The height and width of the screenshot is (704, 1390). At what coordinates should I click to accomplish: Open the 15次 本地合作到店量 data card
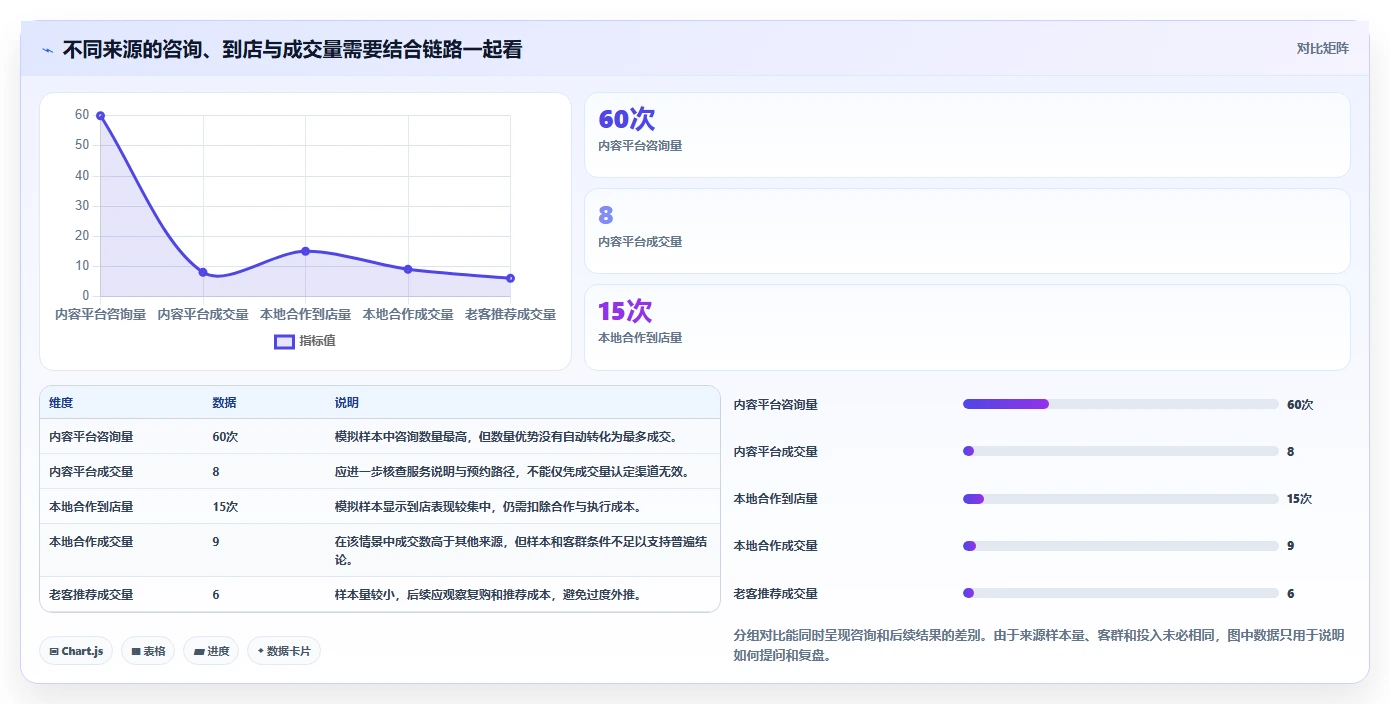967,327
